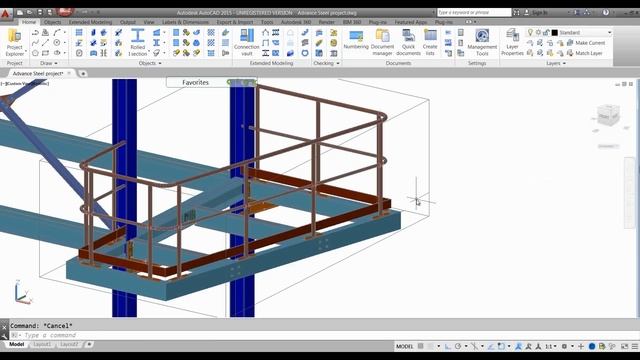This screenshot has width=640, height=360.
Task: Expand the Checking panel
Action: click(338, 63)
